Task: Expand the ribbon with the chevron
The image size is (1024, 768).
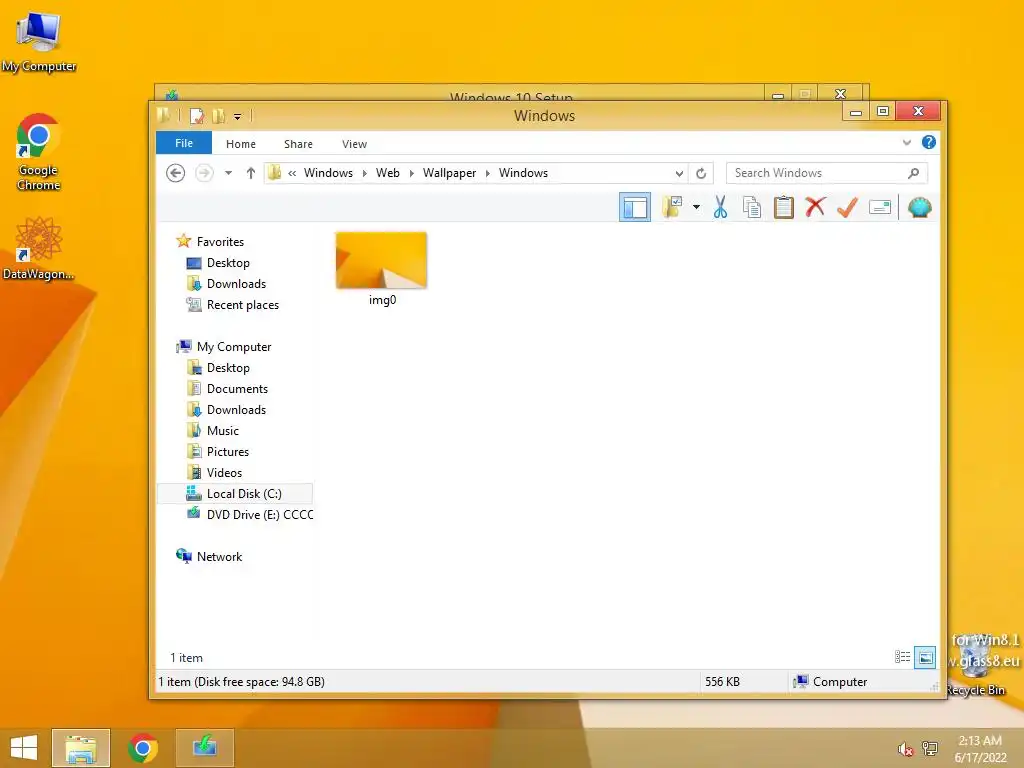Action: click(x=906, y=142)
